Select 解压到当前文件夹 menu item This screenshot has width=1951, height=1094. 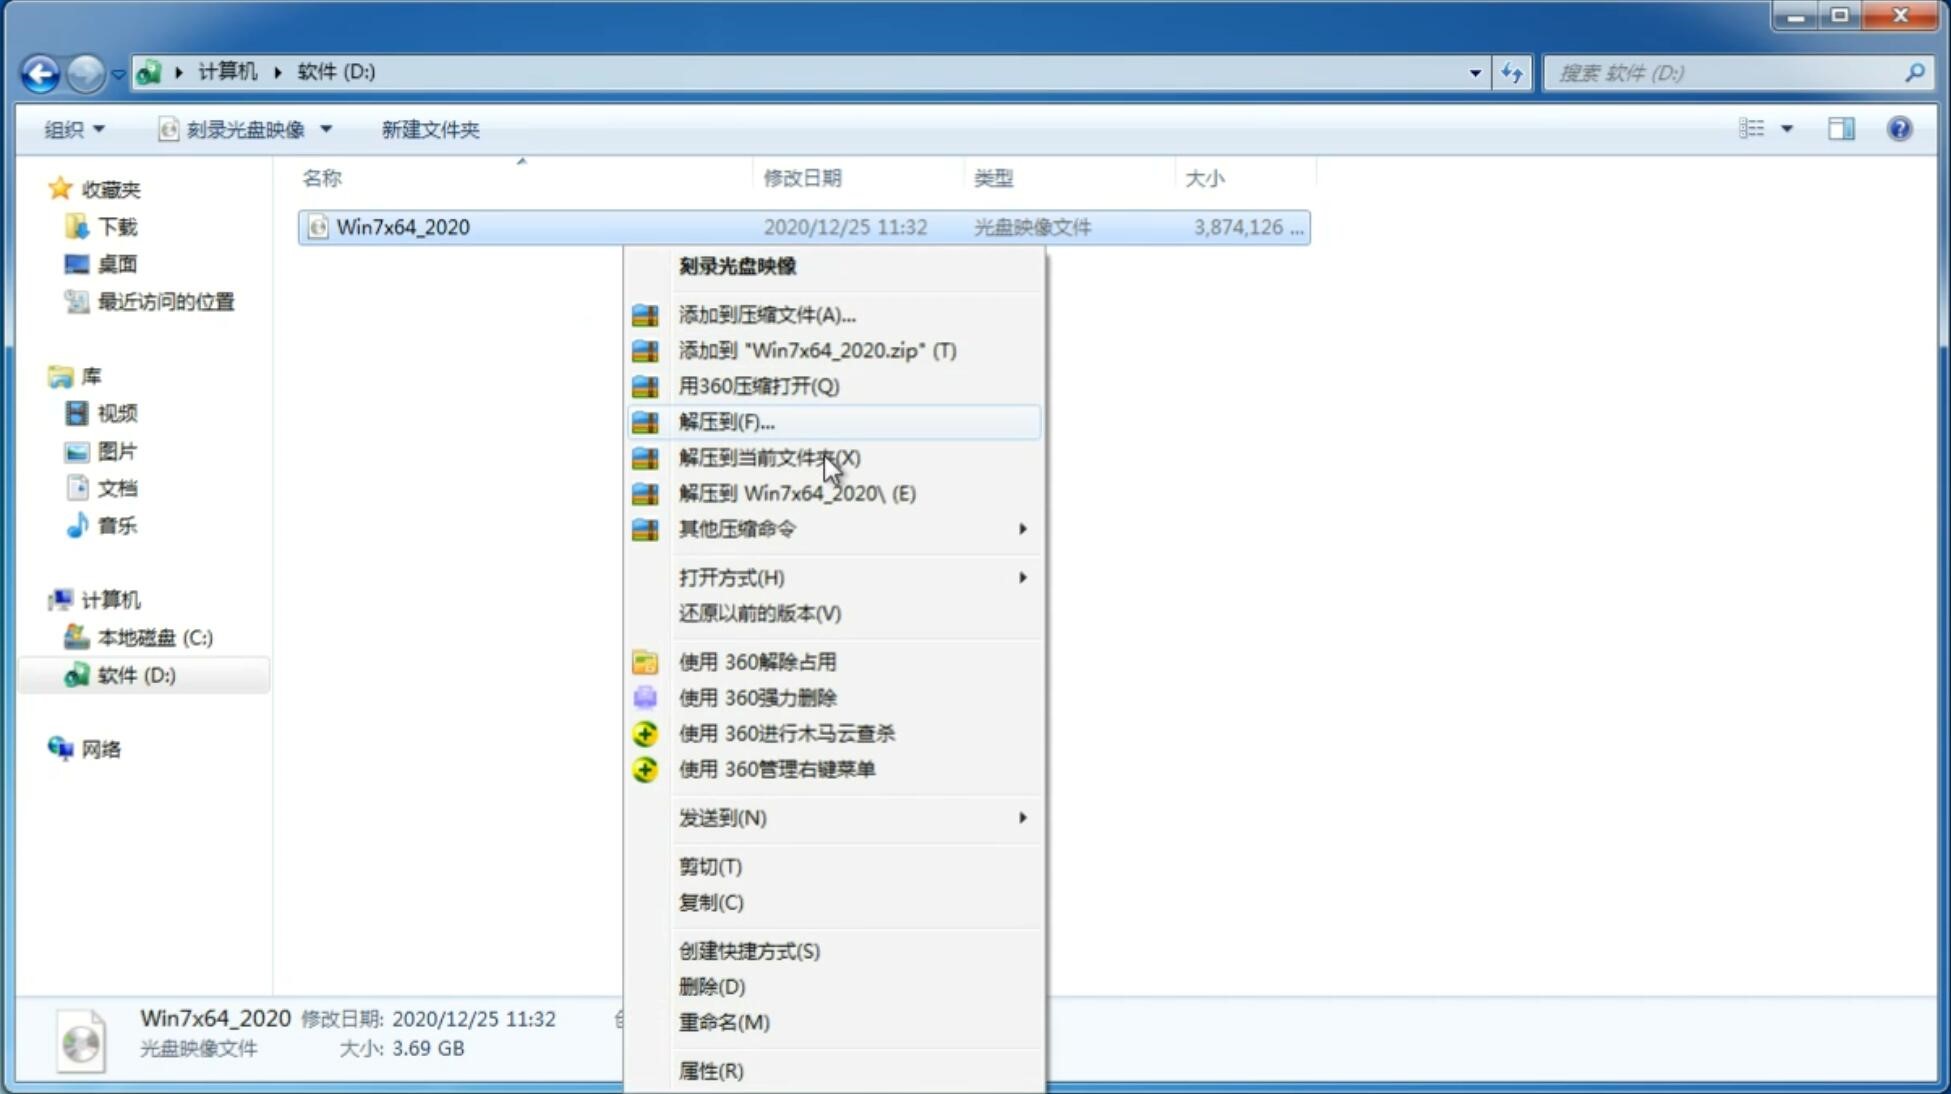770,457
